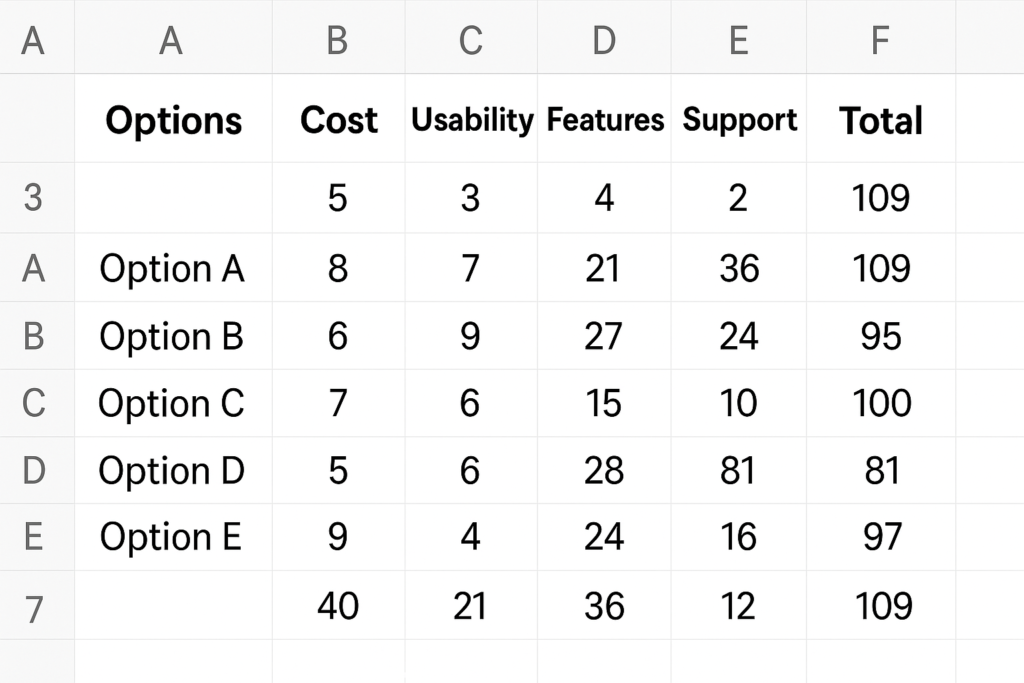Select Option D's Features value 28

pos(605,470)
